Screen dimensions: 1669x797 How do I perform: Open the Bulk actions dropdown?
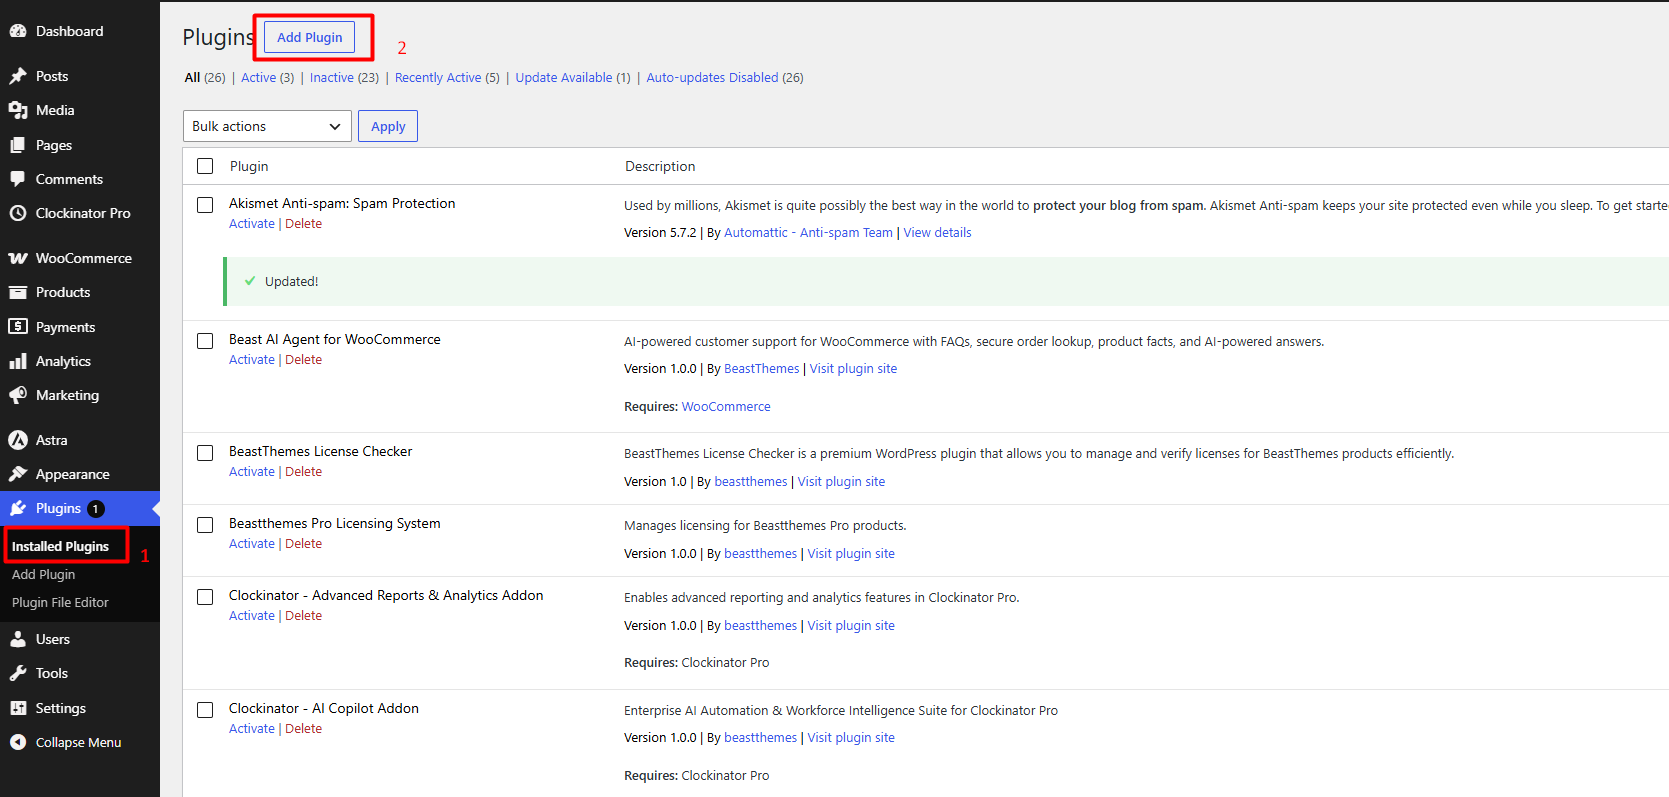point(267,126)
